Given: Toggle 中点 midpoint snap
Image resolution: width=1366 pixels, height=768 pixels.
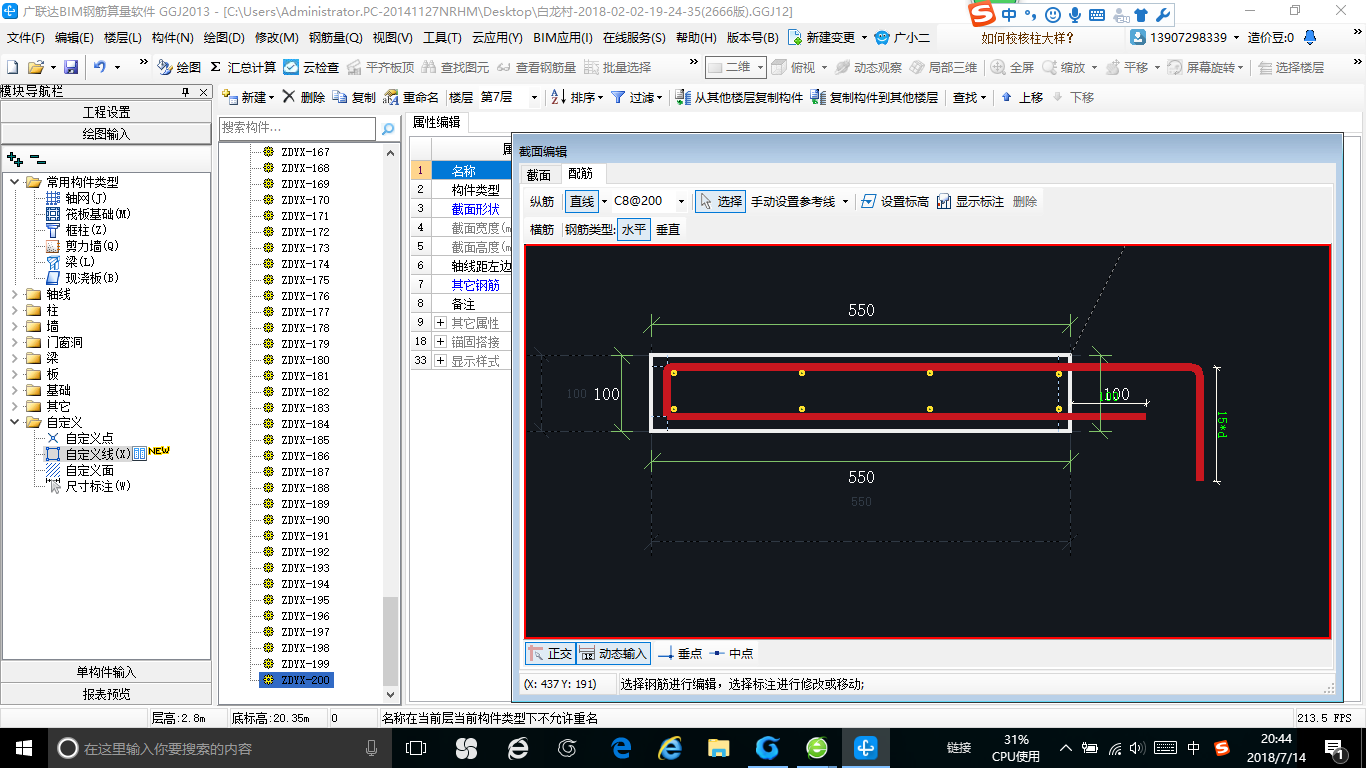Looking at the screenshot, I should [732, 653].
